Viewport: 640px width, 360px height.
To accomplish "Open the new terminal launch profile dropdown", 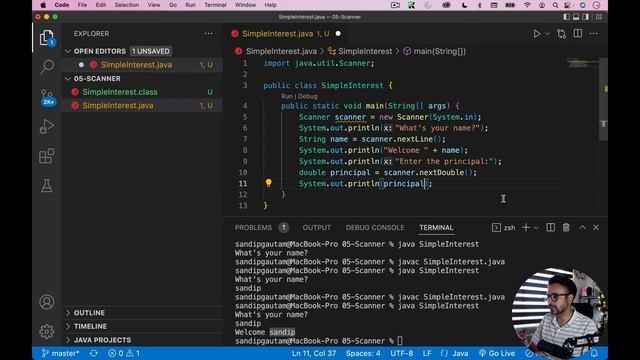I will [x=536, y=228].
